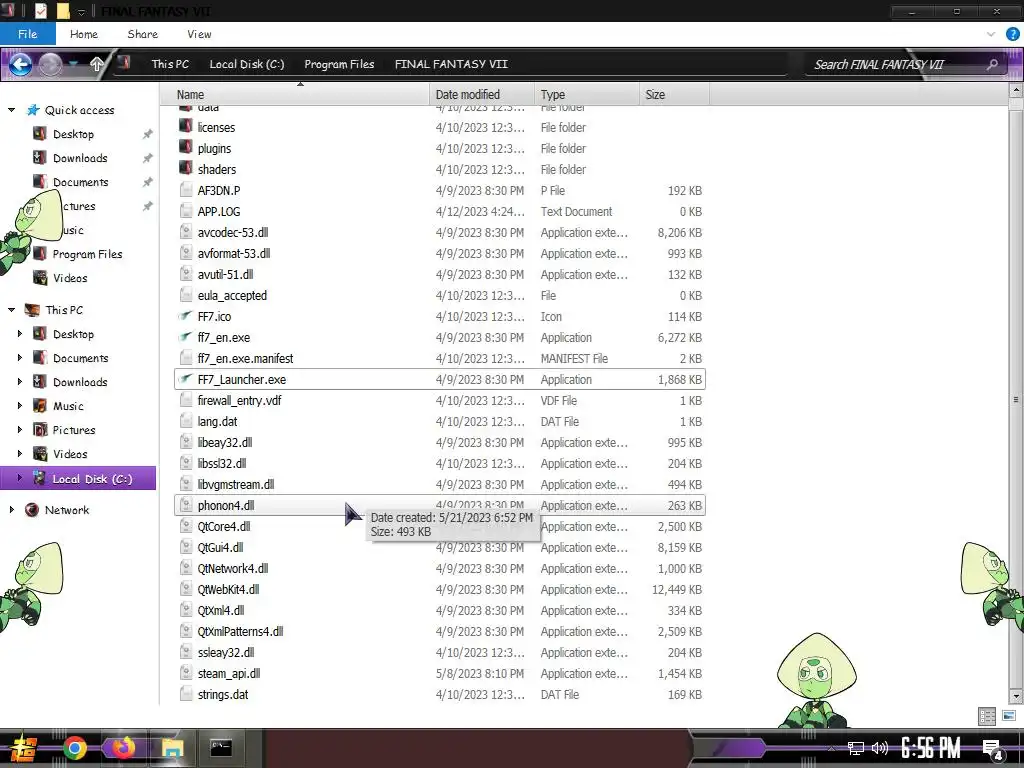This screenshot has height=768, width=1024.
Task: Click the Quick access star icon
Action: point(33,110)
